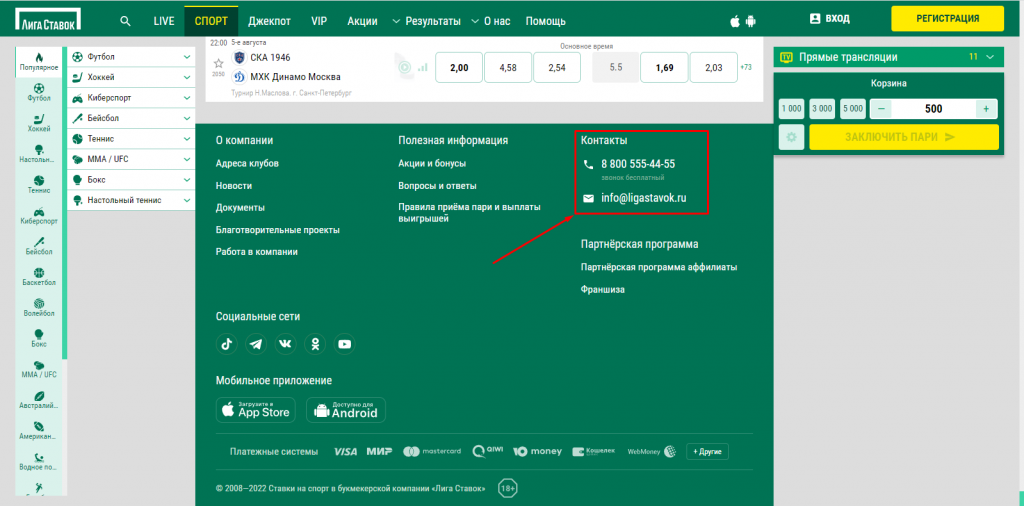Increase bet amount with plus button

(986, 108)
